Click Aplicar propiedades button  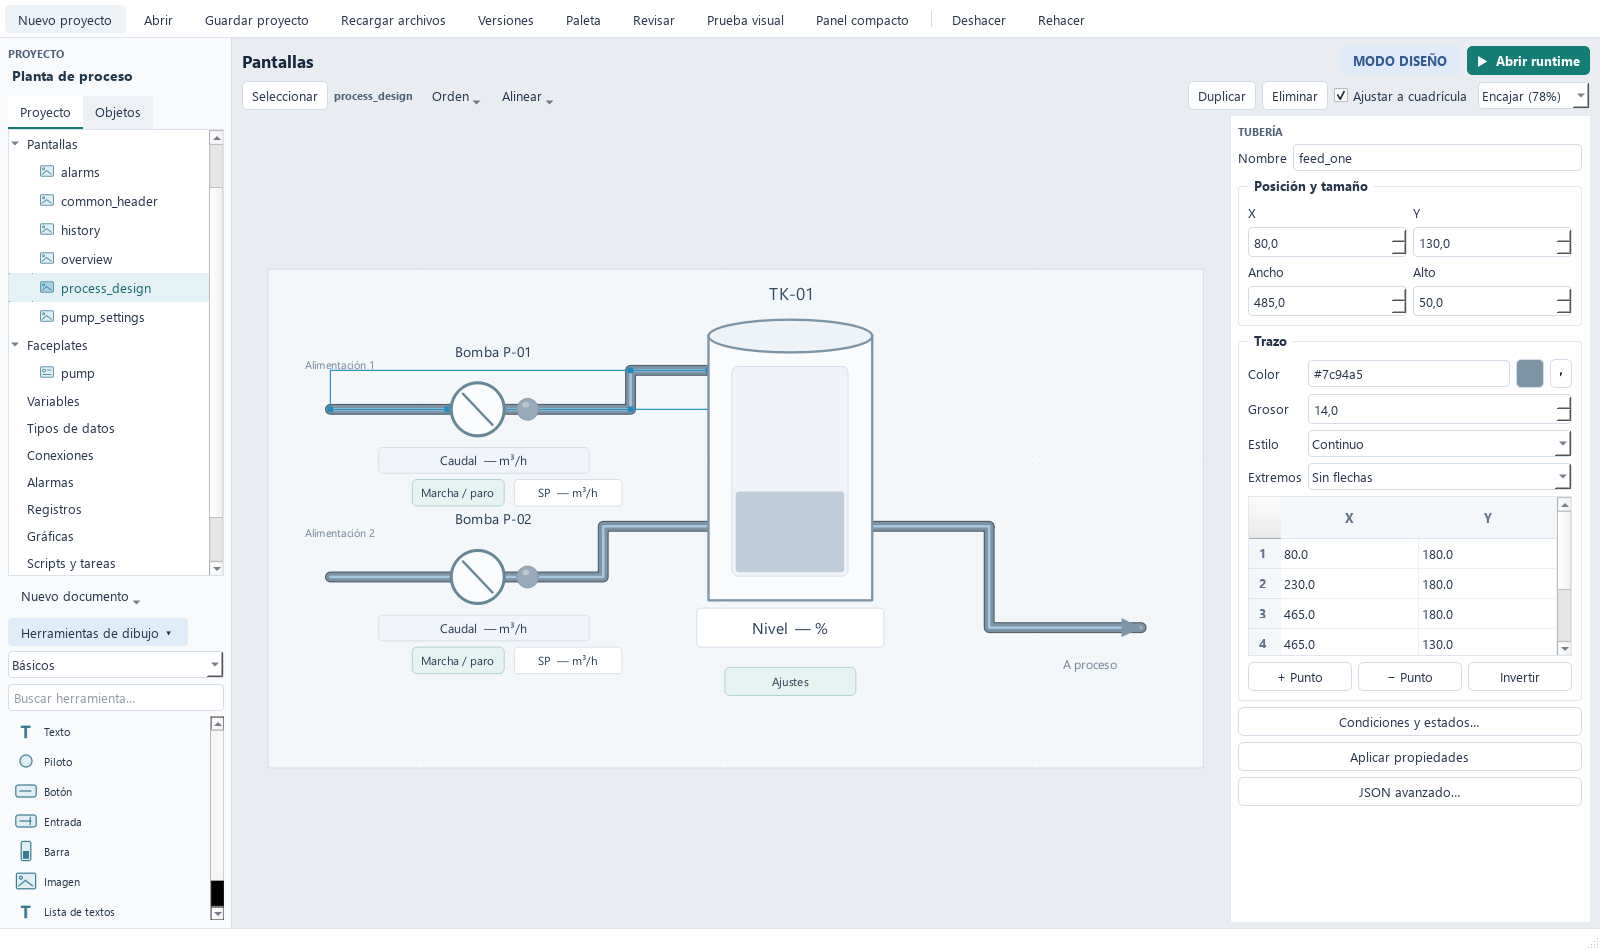click(x=1409, y=757)
